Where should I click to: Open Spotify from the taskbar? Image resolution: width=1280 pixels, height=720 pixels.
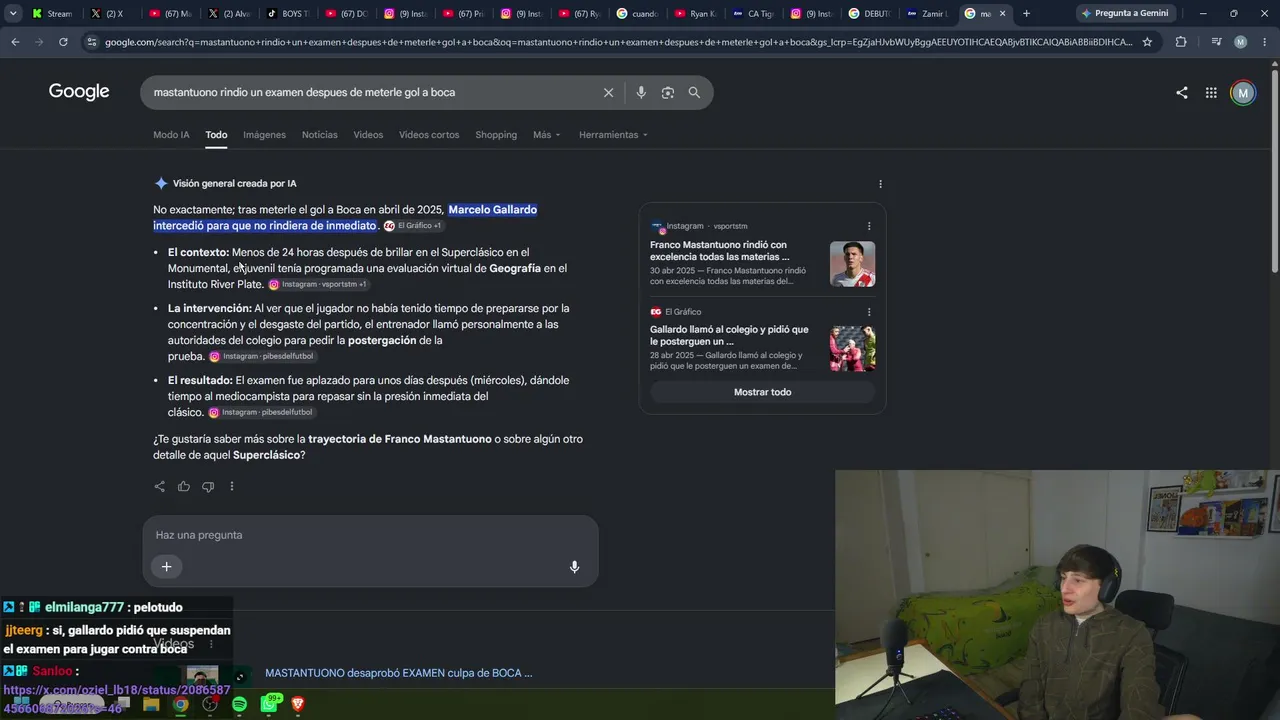pyautogui.click(x=239, y=704)
